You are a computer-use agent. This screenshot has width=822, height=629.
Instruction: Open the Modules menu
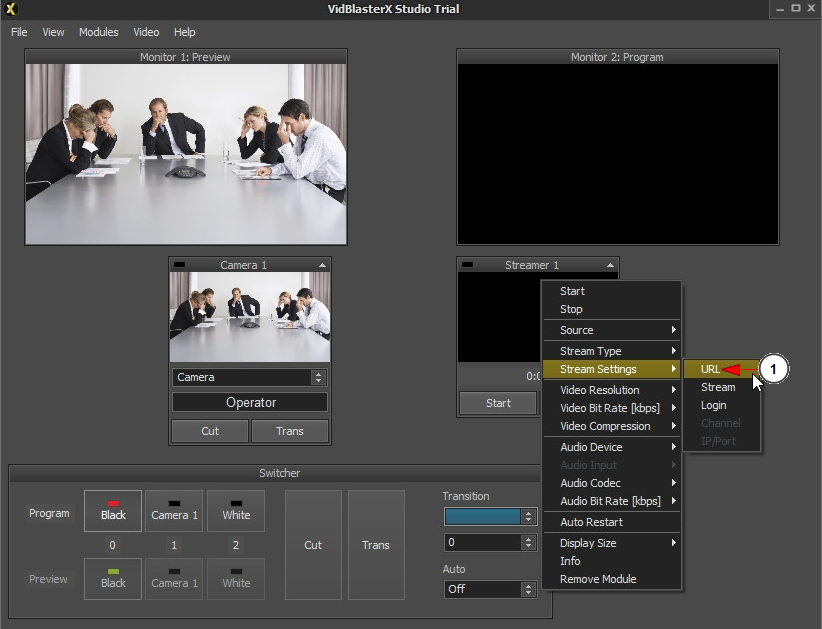tap(99, 32)
